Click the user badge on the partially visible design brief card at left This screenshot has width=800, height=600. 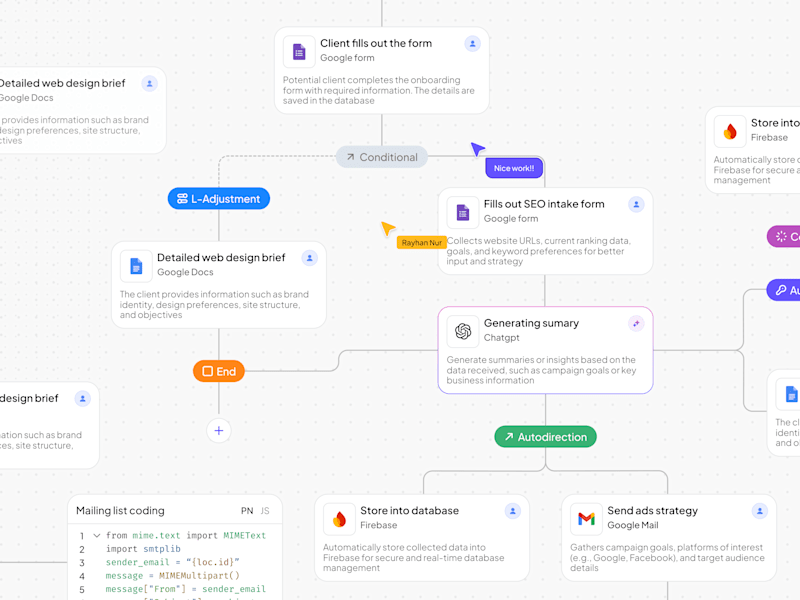(83, 398)
